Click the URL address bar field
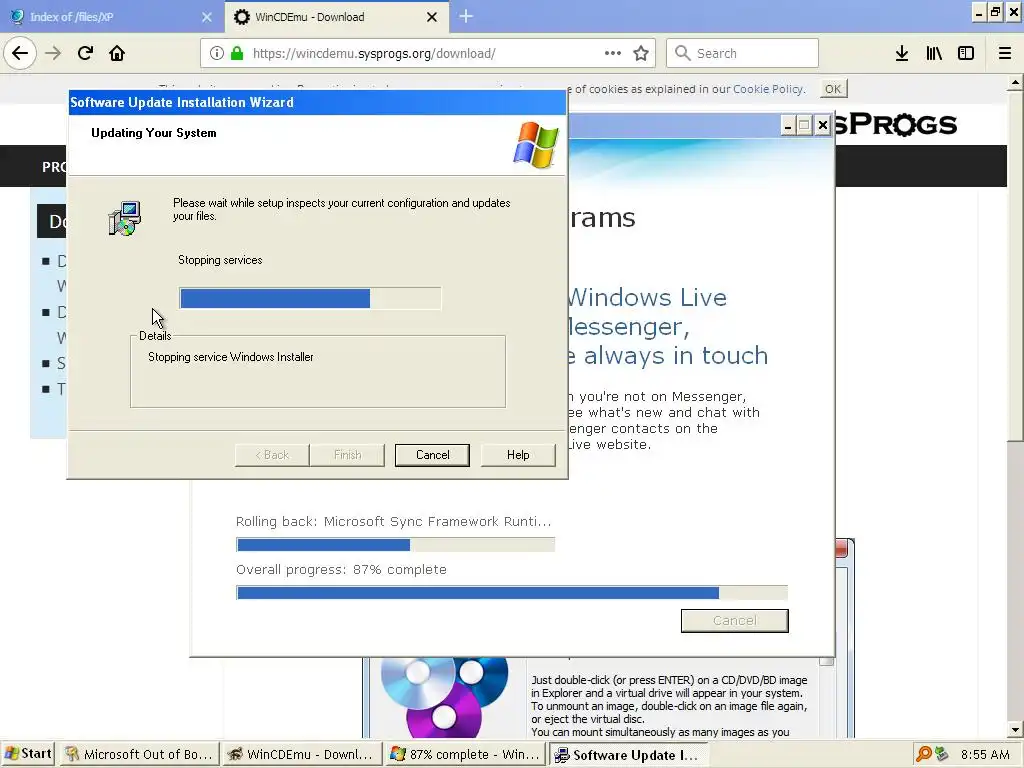Screen dimensions: 1024x768 tap(426, 53)
